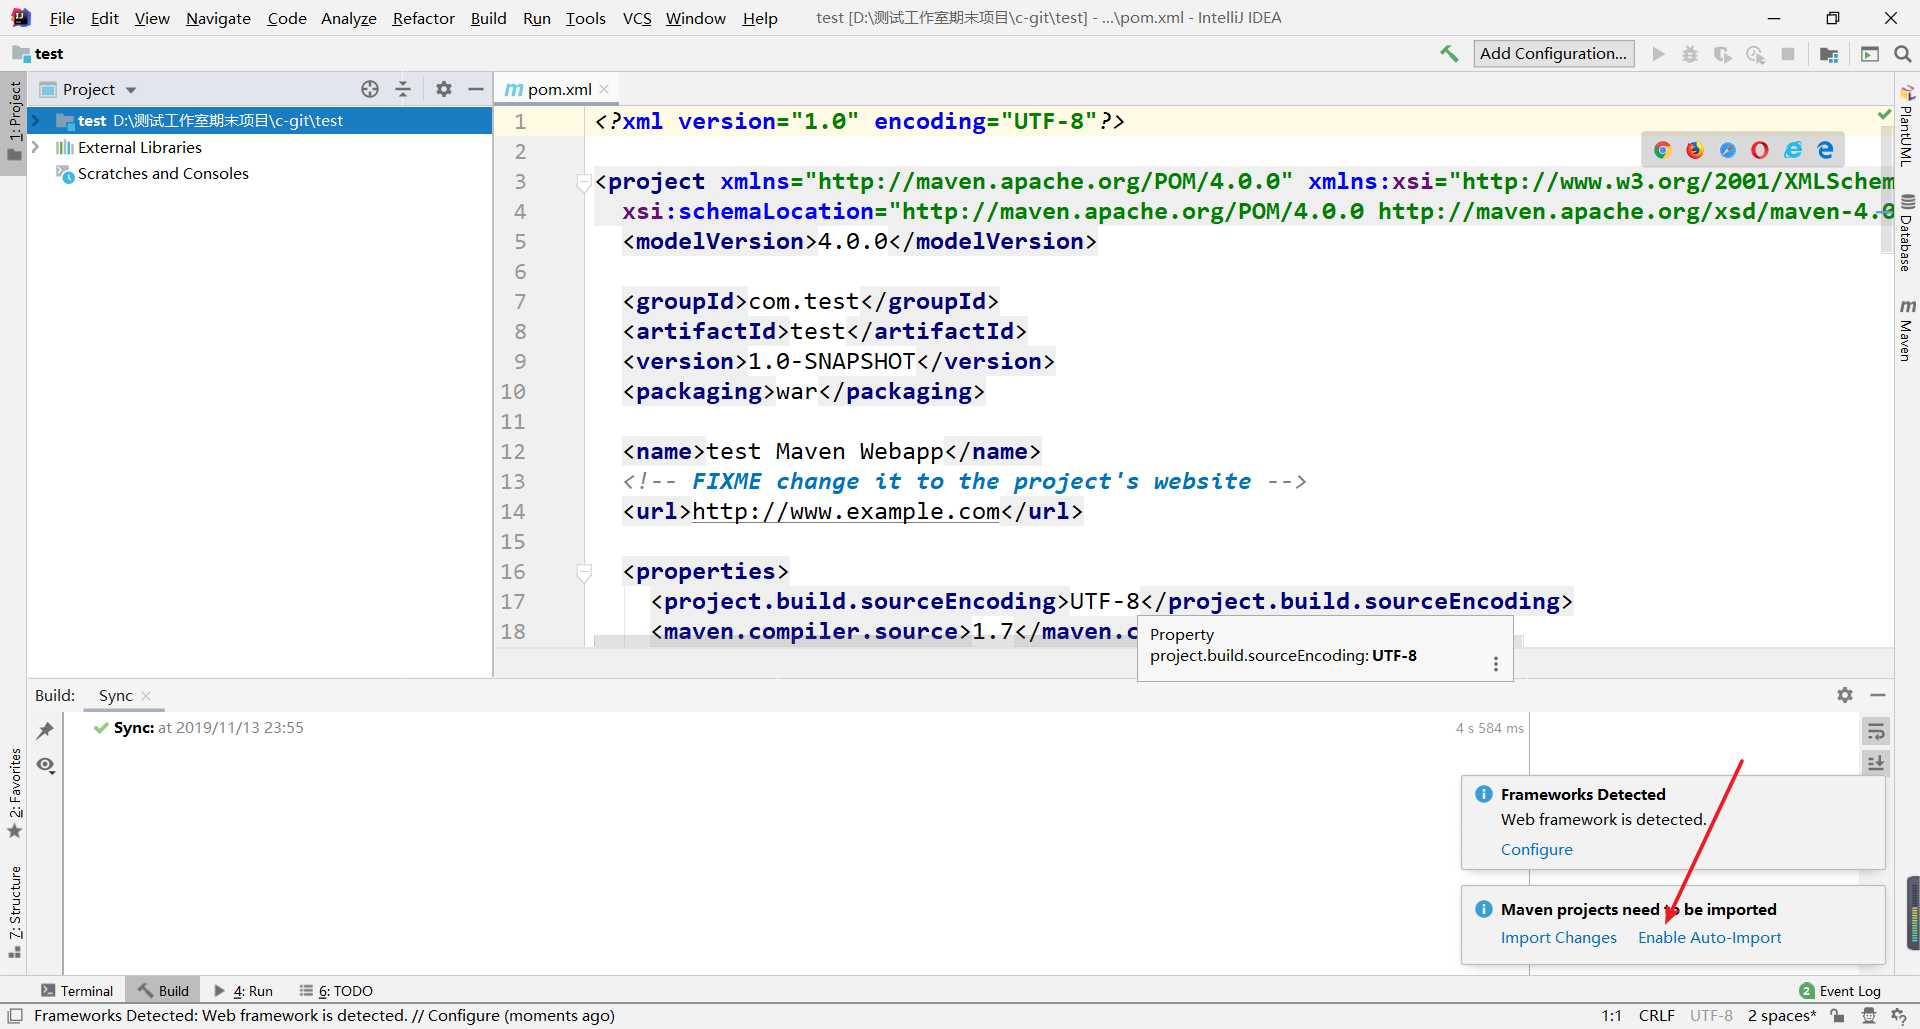Click Configure link in Frameworks Detected
1920x1029 pixels.
[x=1536, y=850]
